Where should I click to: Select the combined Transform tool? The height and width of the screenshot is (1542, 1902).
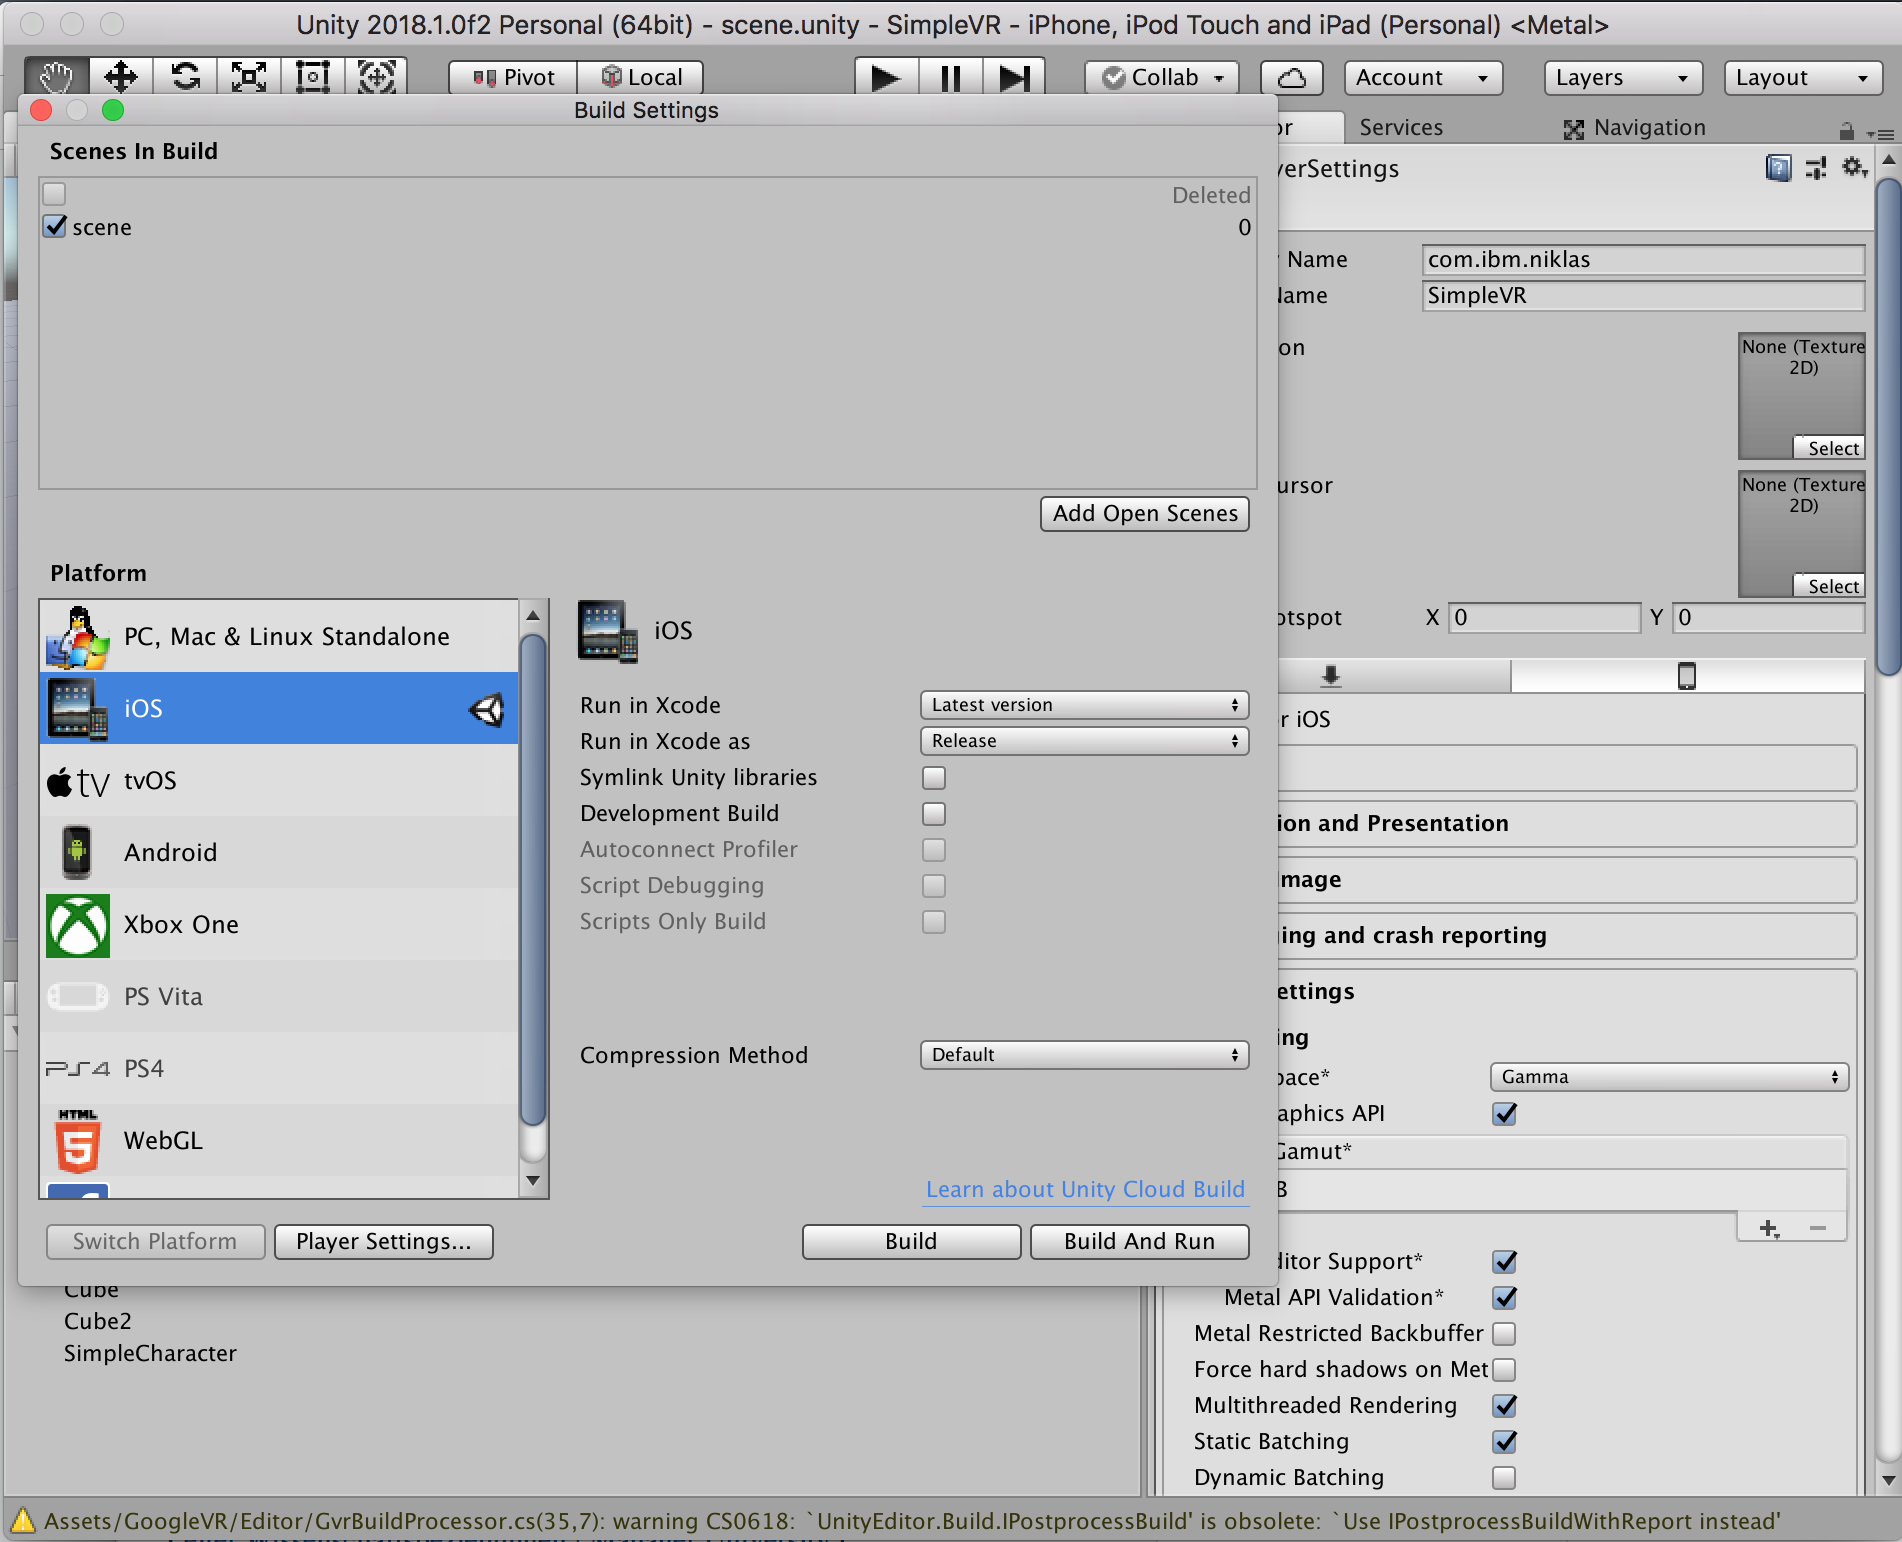click(x=377, y=77)
